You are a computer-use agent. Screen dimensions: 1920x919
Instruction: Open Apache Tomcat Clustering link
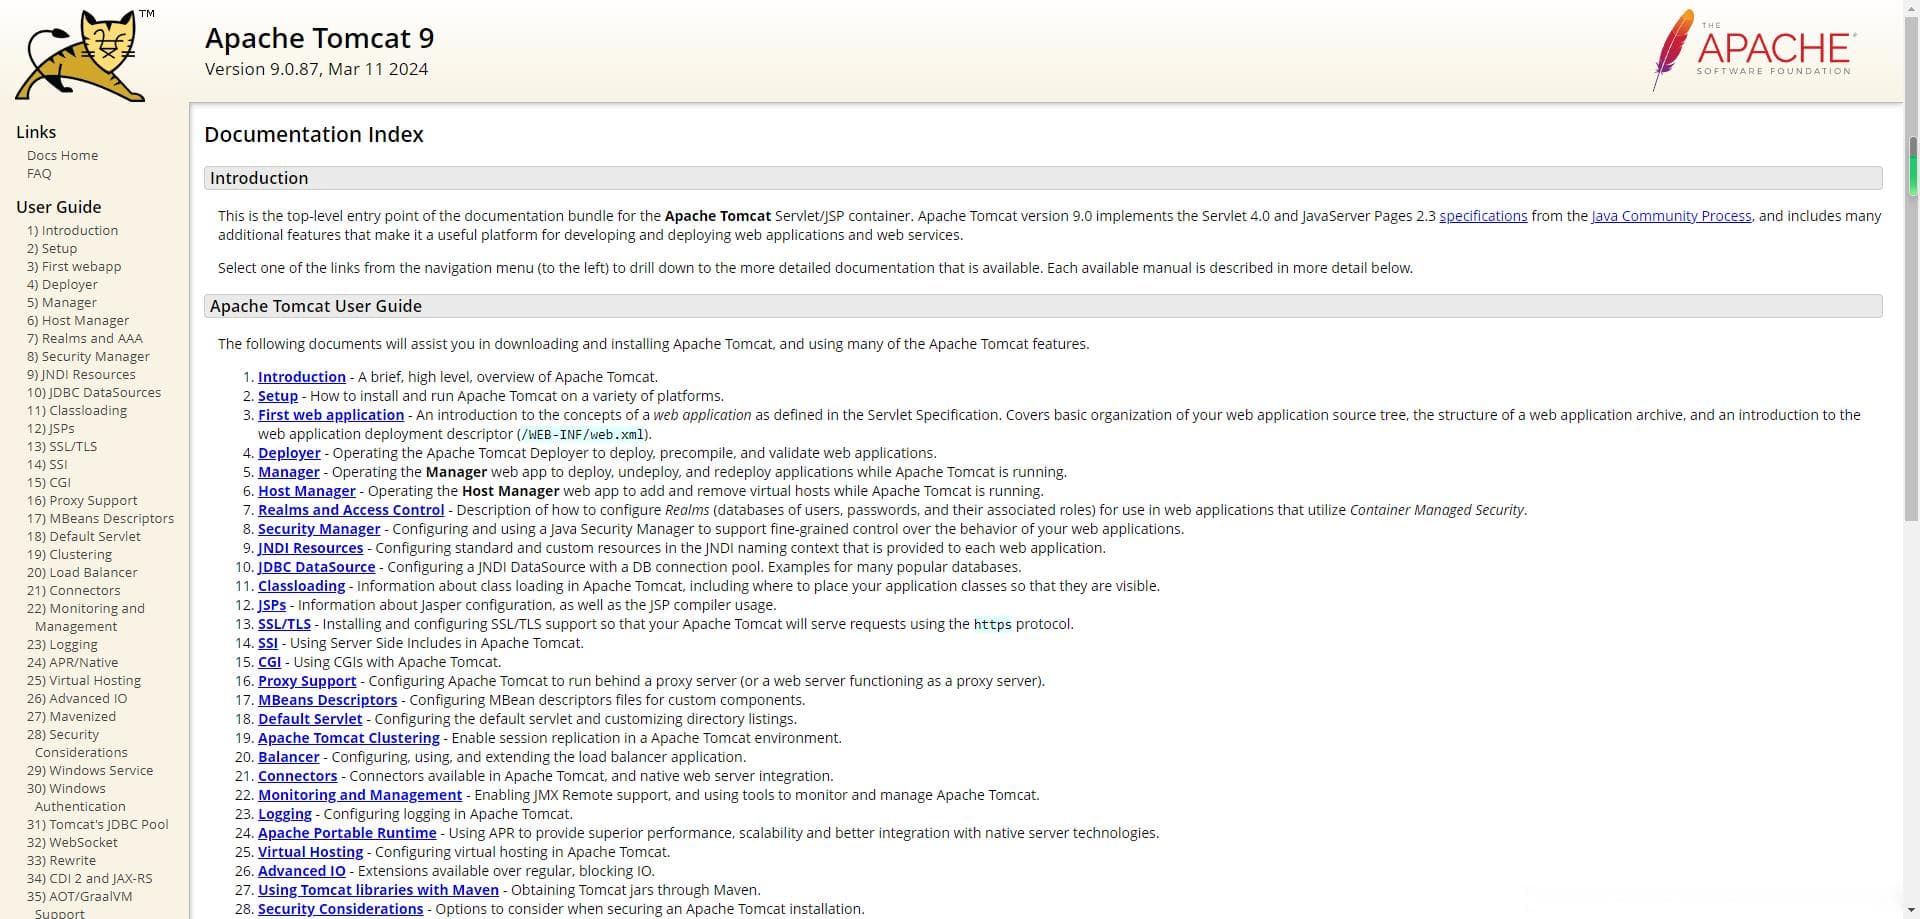[349, 738]
